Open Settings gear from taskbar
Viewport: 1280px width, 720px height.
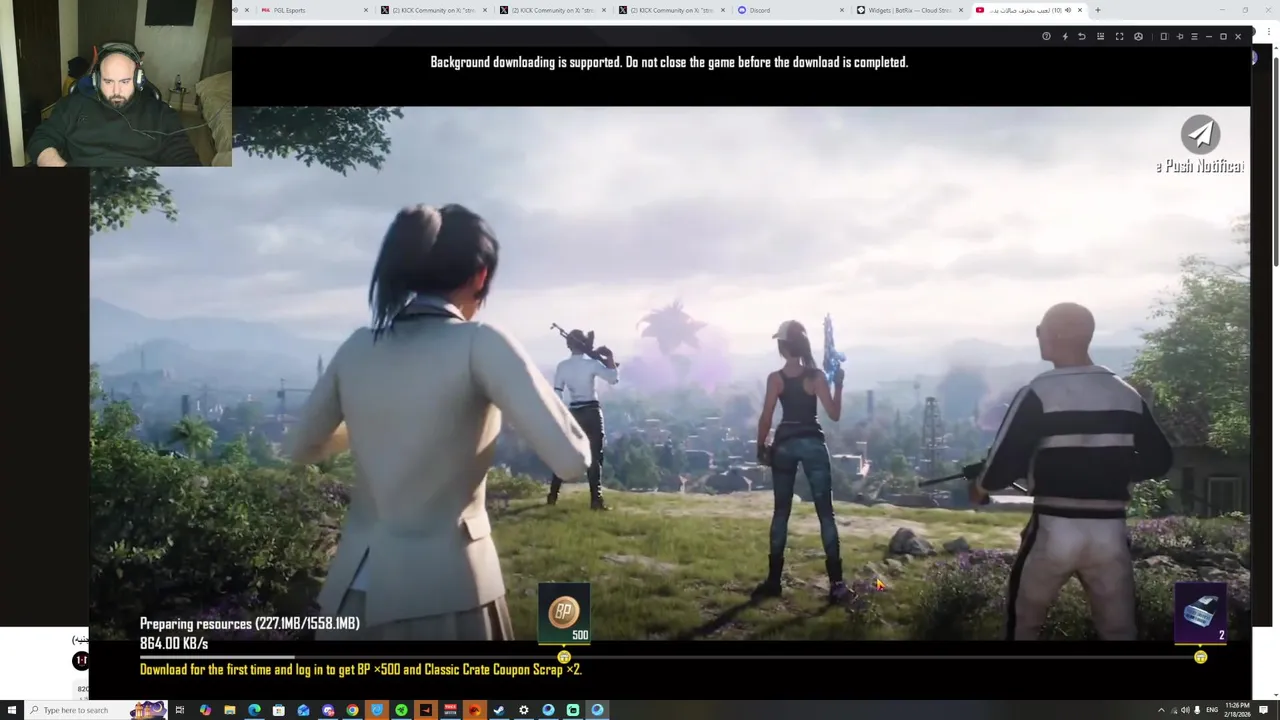[x=523, y=710]
